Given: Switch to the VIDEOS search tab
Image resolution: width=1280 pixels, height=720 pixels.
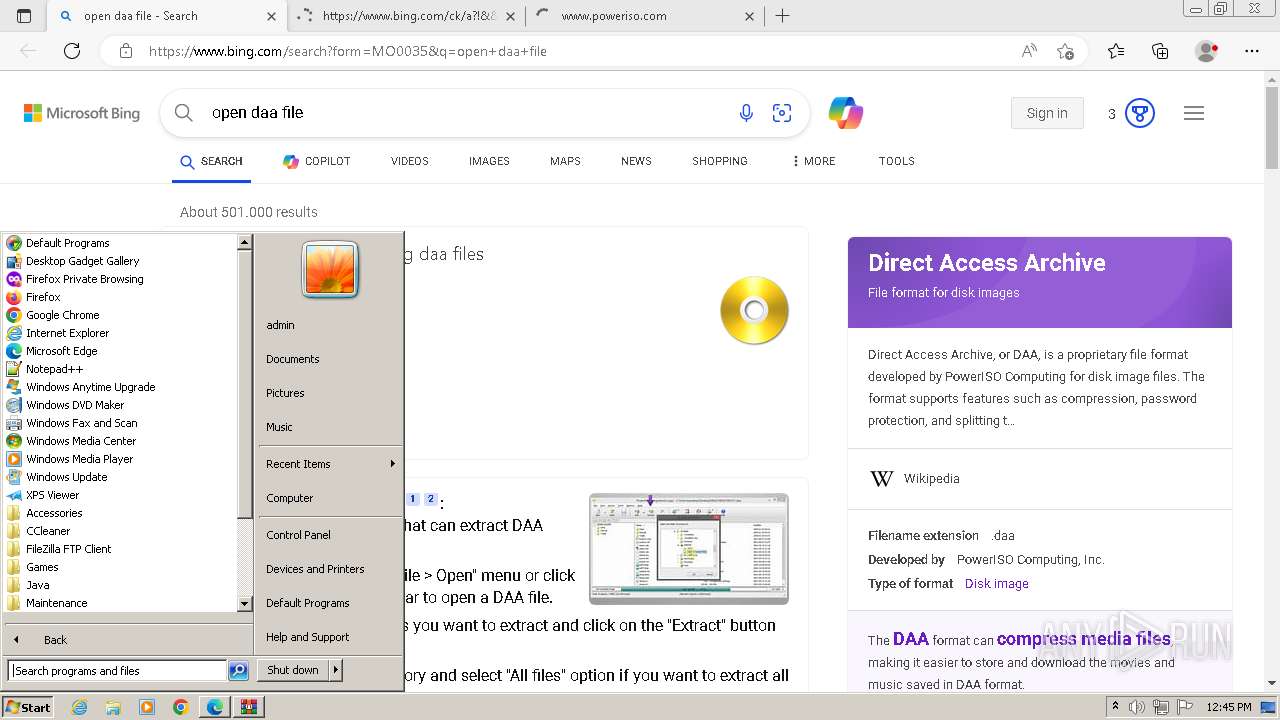Looking at the screenshot, I should coord(410,161).
